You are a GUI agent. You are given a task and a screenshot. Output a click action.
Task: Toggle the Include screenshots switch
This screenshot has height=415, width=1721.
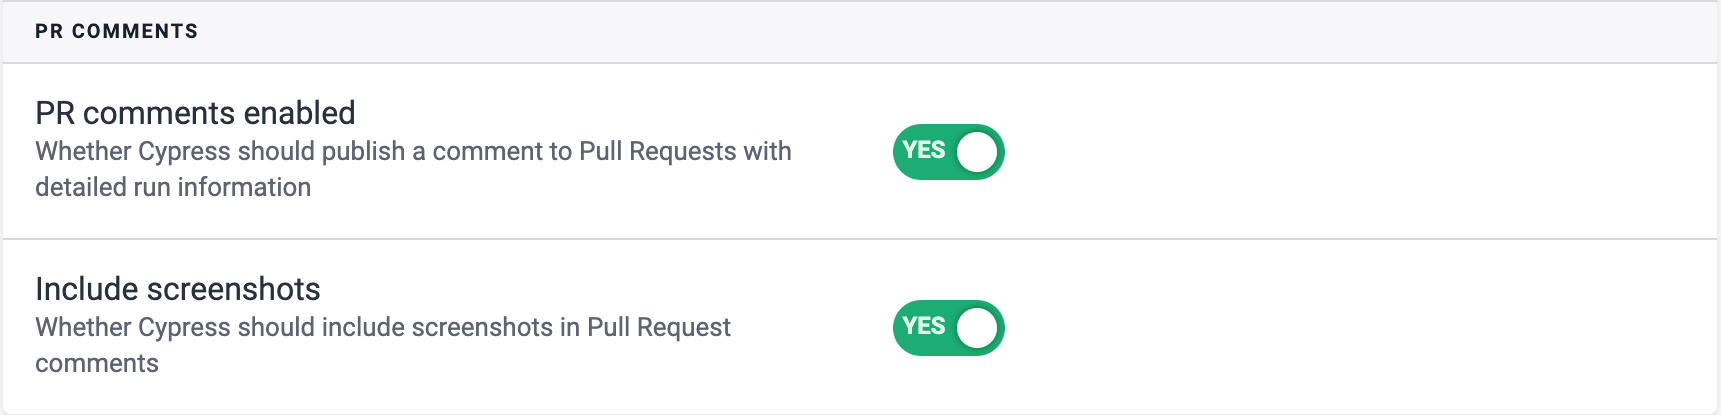948,328
